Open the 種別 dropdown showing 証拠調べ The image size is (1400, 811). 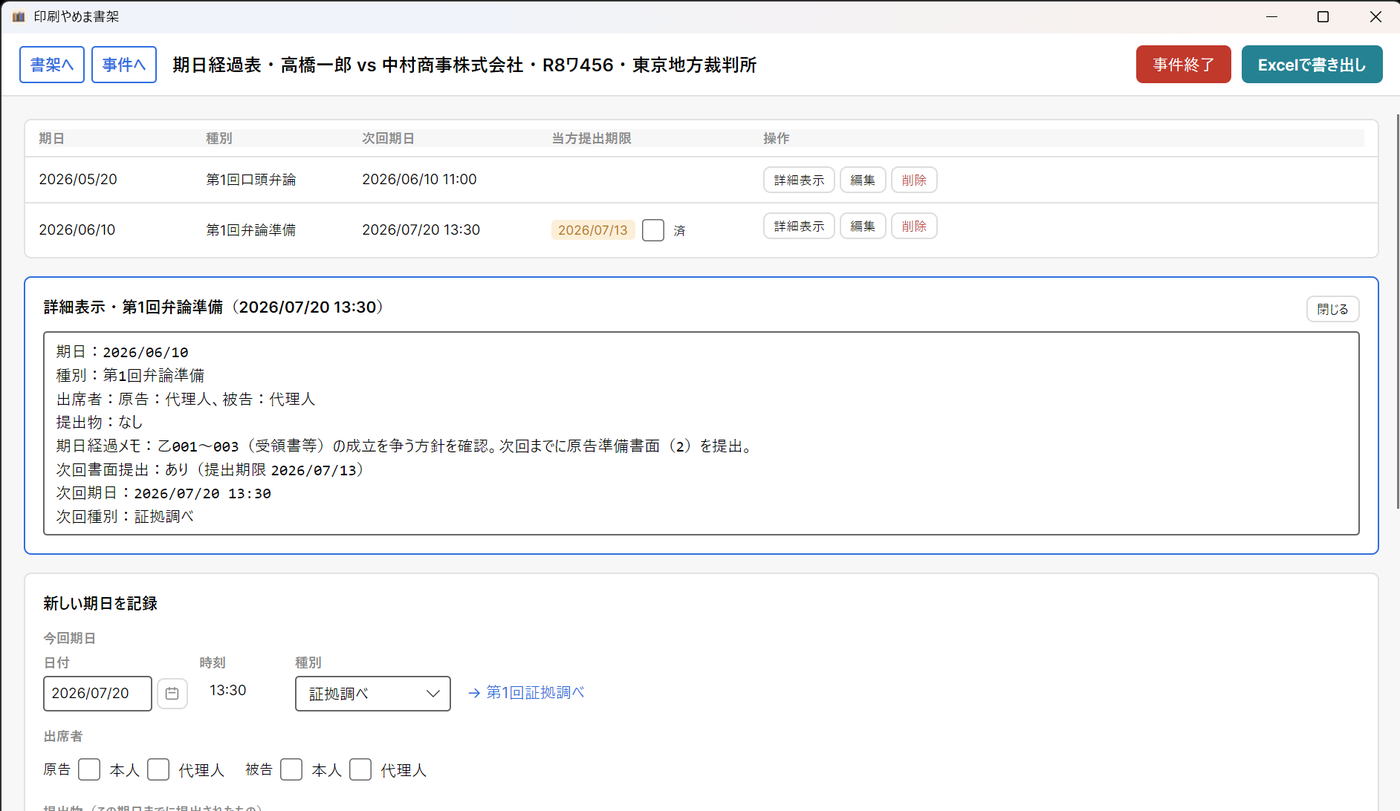(x=373, y=693)
